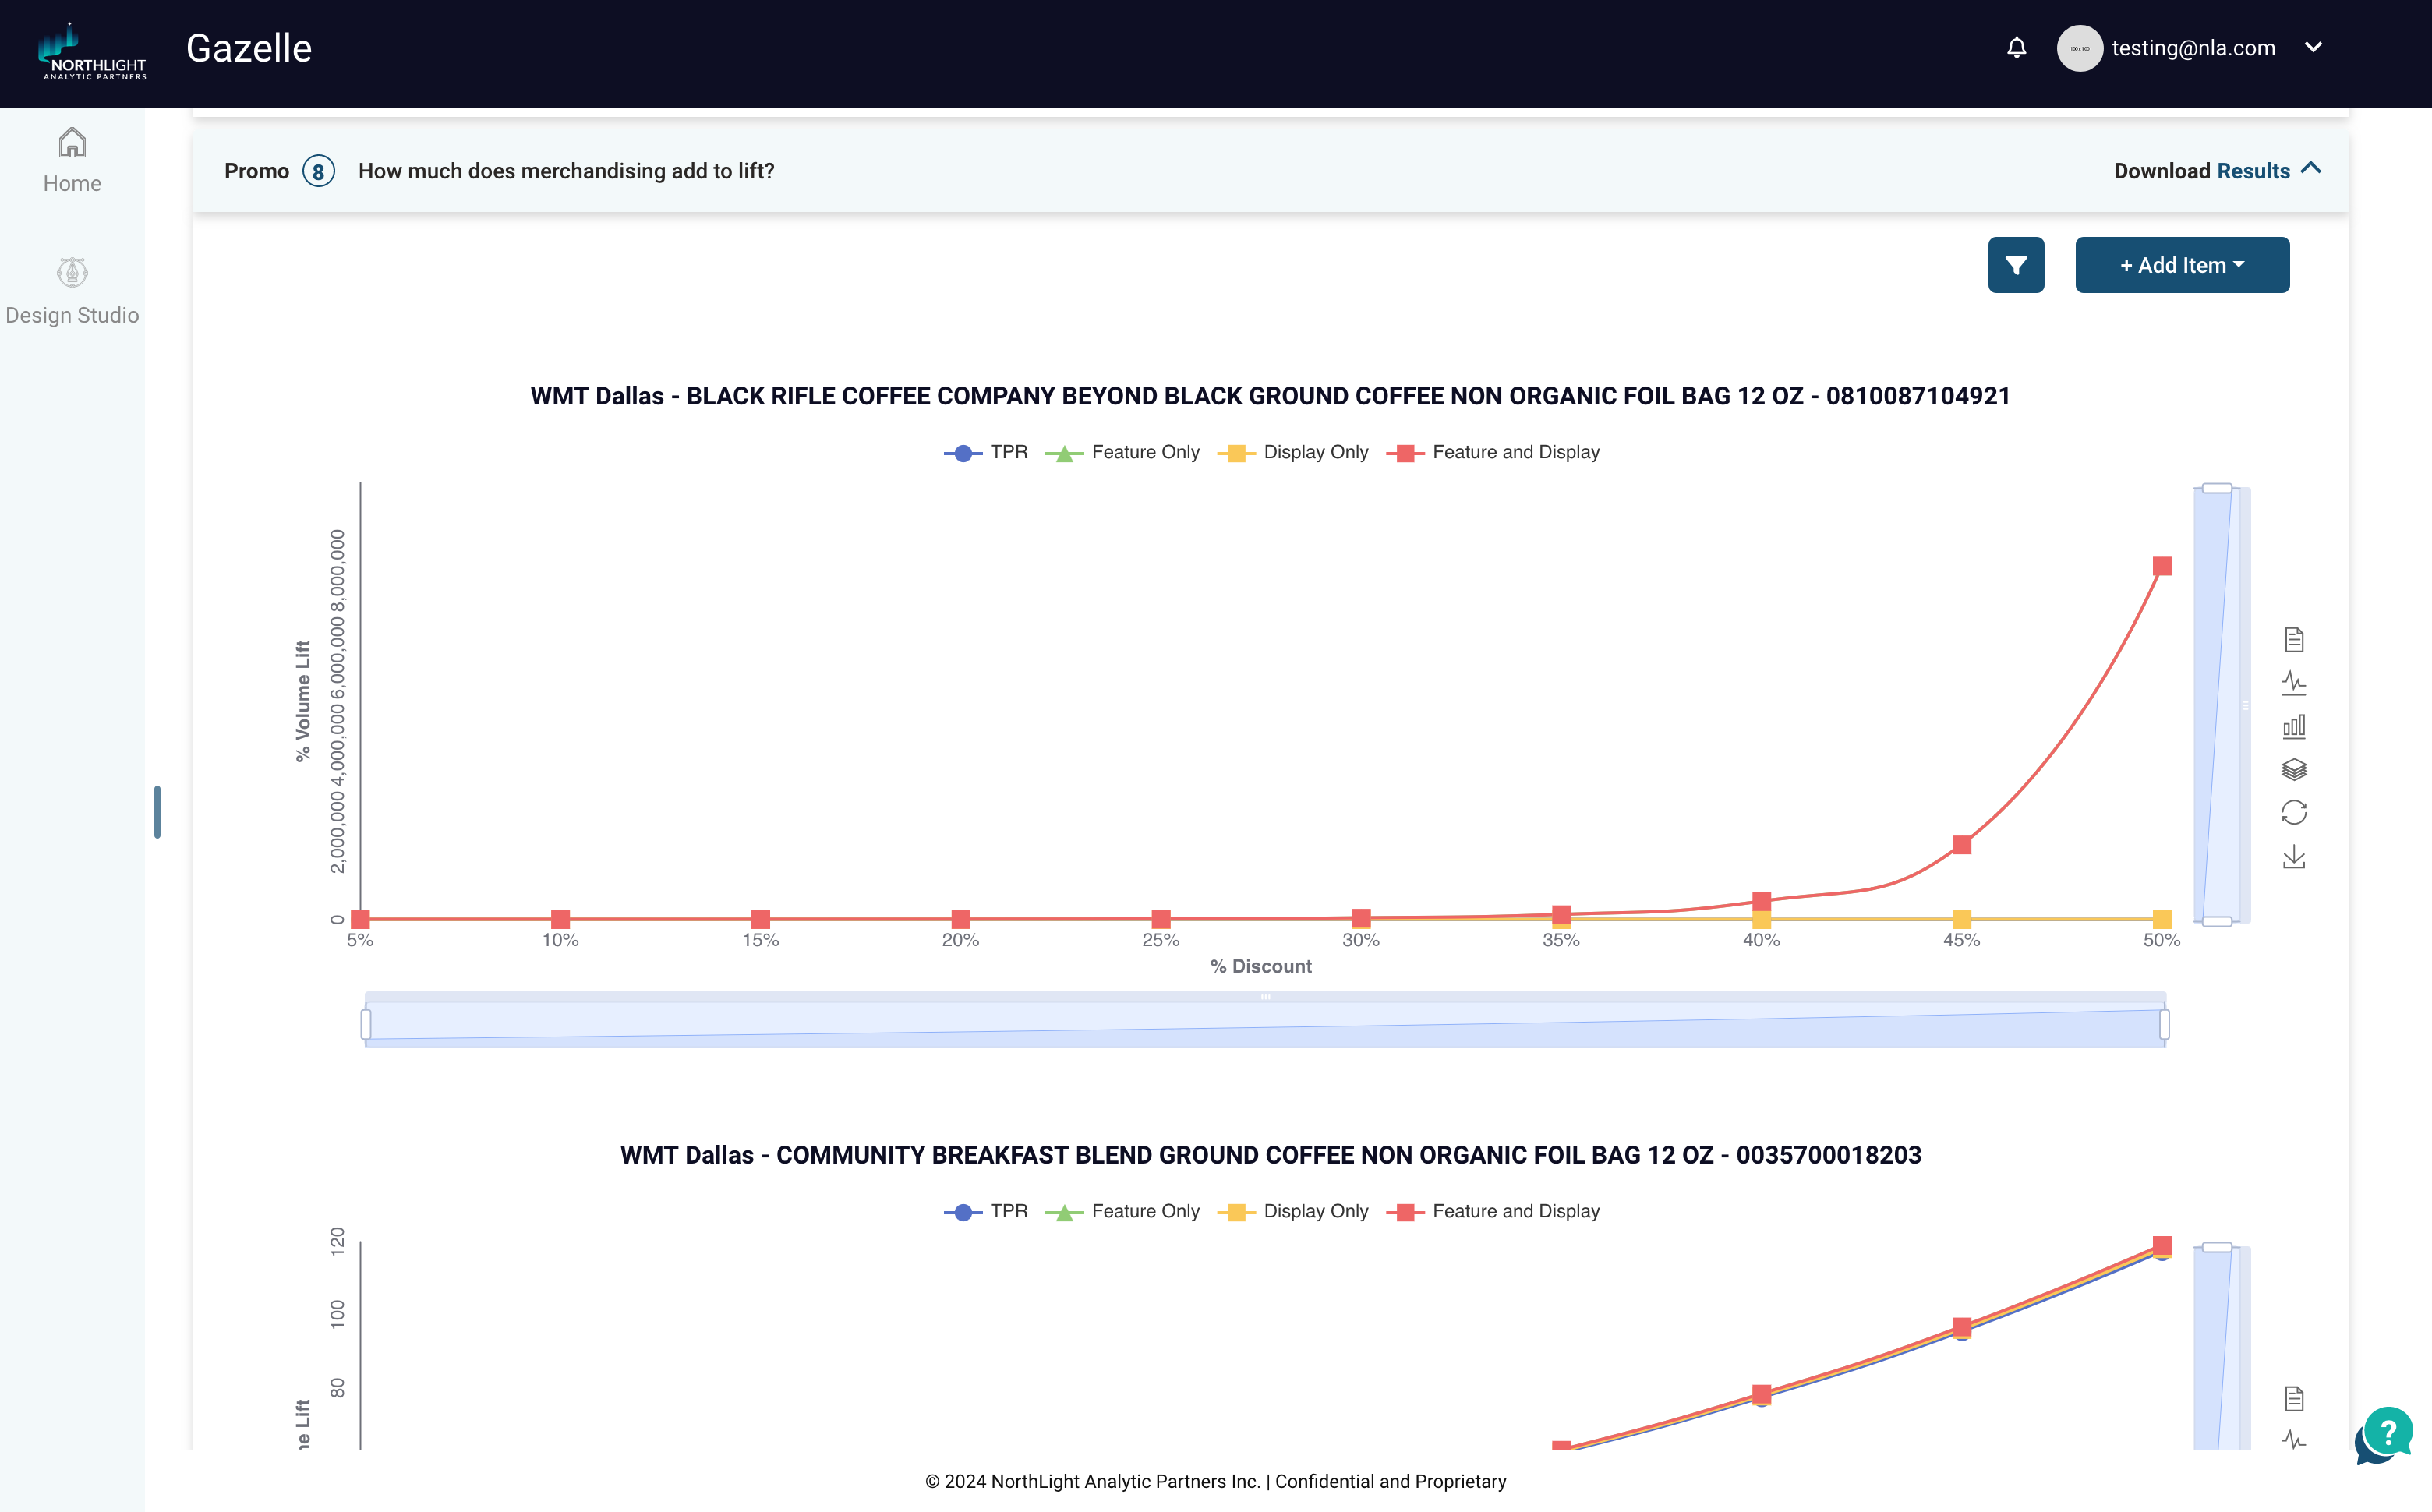Switch Community Breakfast chart to line type
This screenshot has width=2432, height=1512.
click(x=2293, y=1441)
